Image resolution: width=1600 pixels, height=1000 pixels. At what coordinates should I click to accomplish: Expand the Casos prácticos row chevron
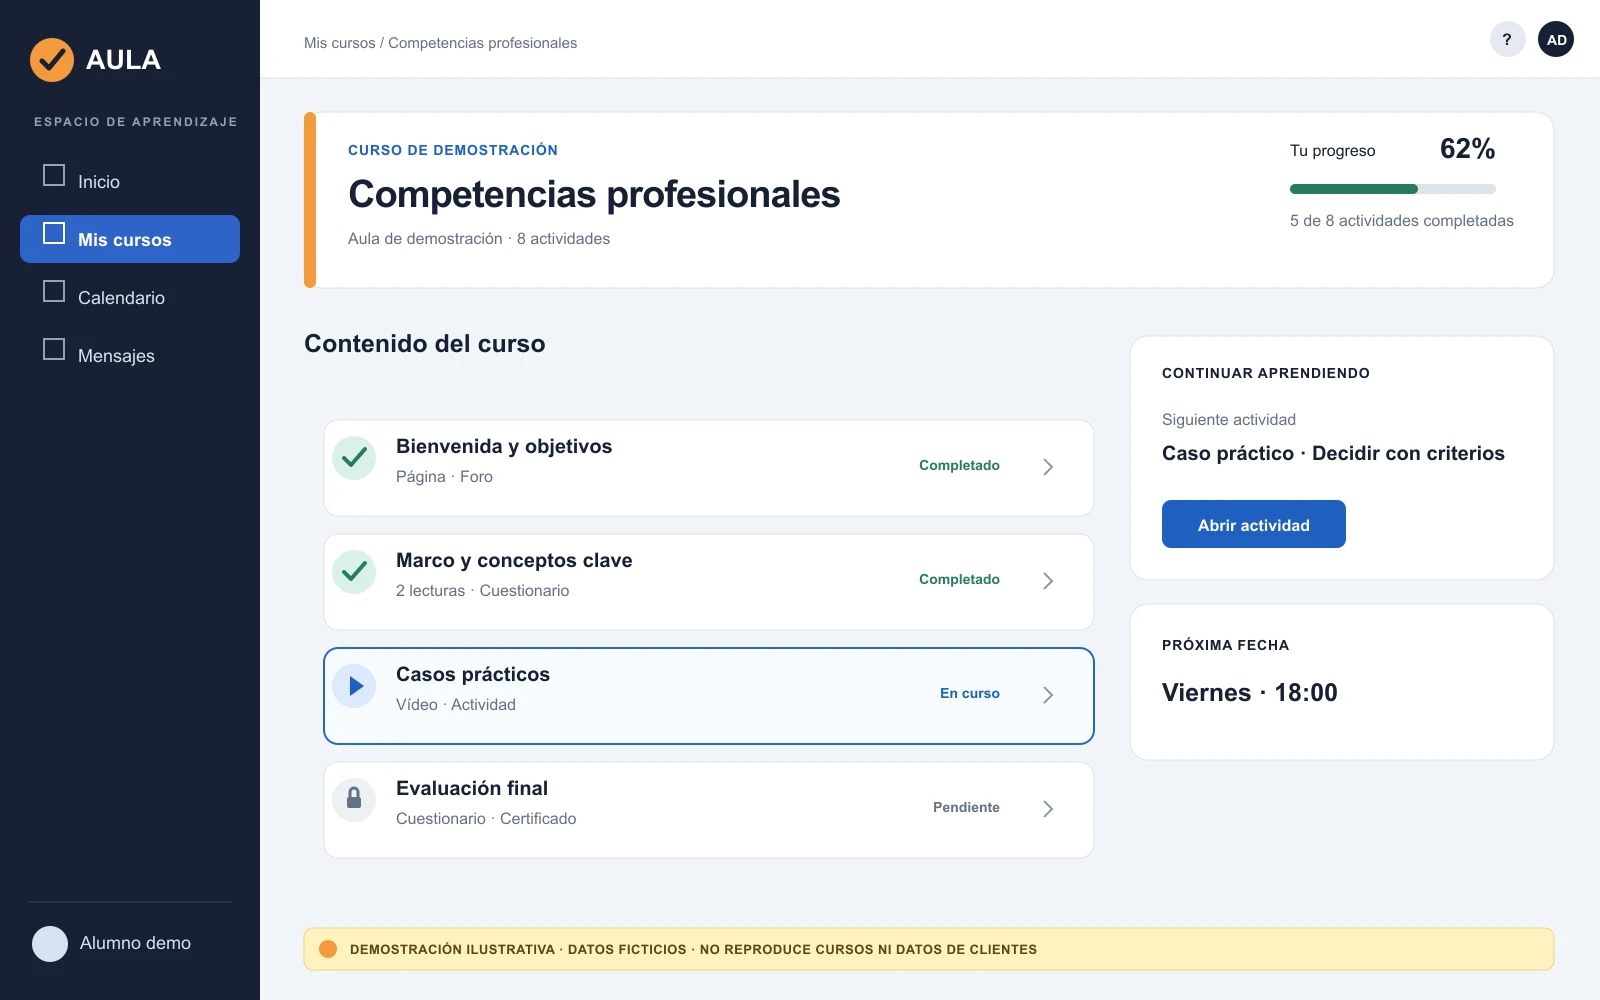1048,695
